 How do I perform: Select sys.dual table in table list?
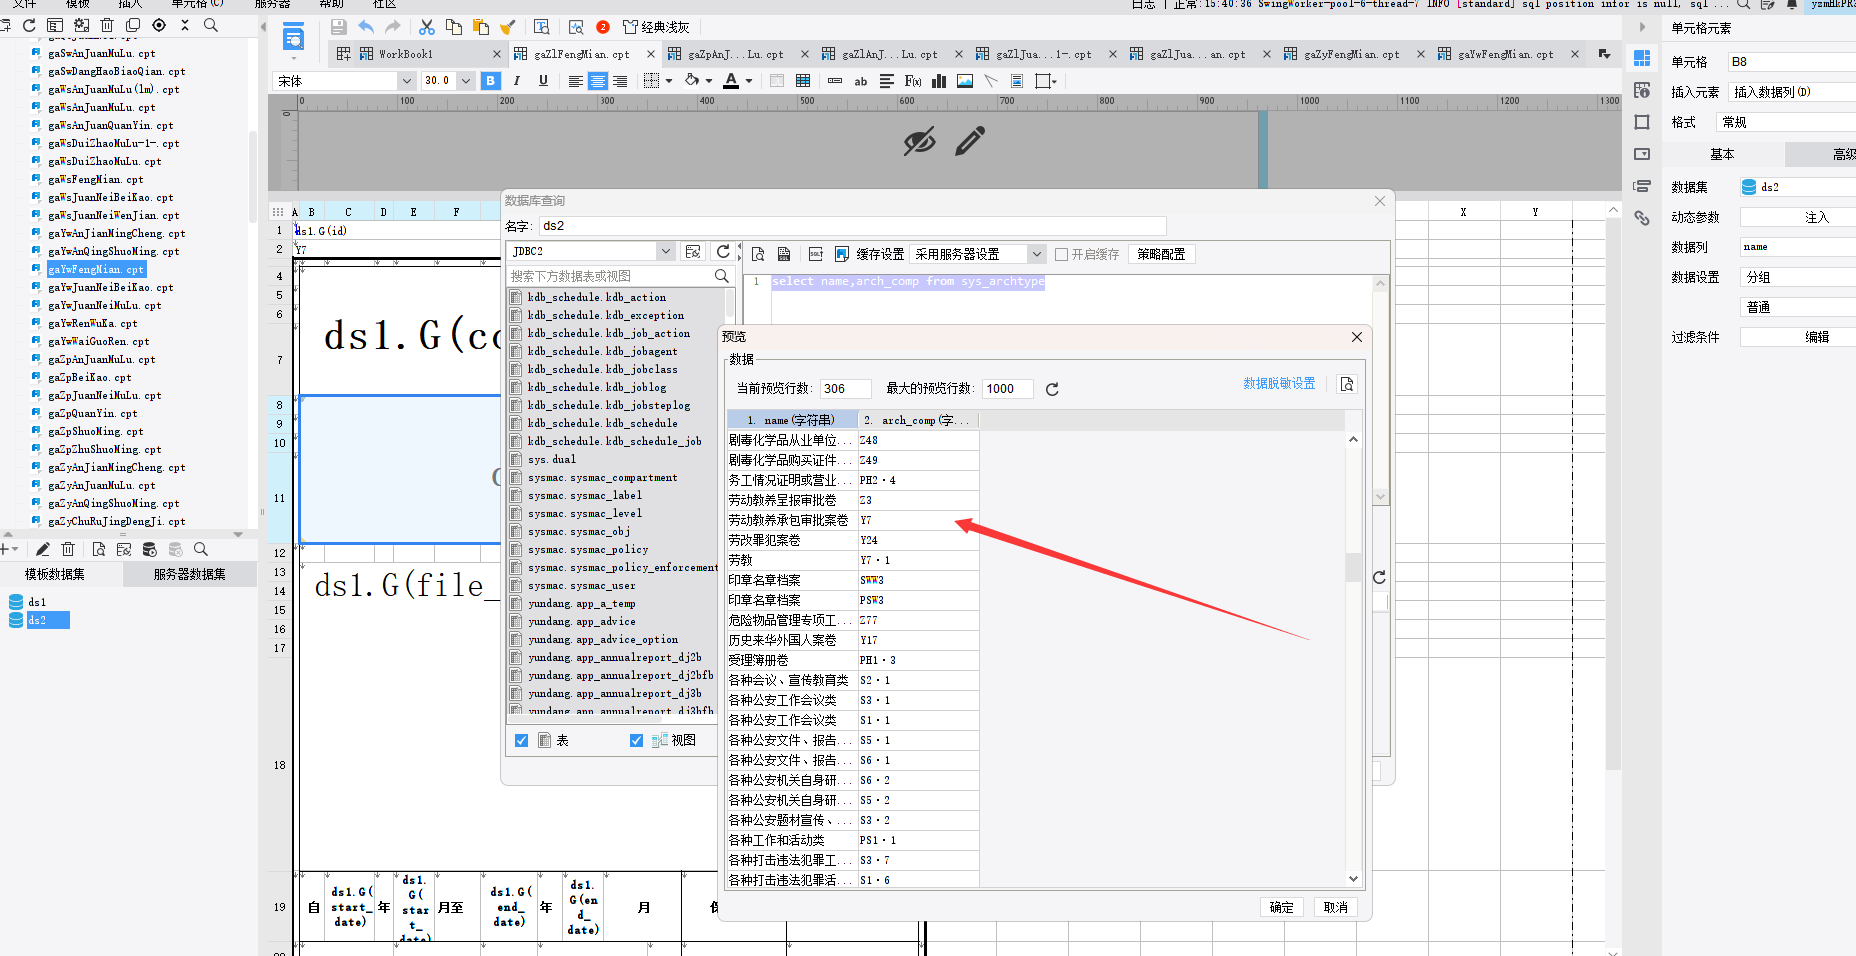pos(552,460)
